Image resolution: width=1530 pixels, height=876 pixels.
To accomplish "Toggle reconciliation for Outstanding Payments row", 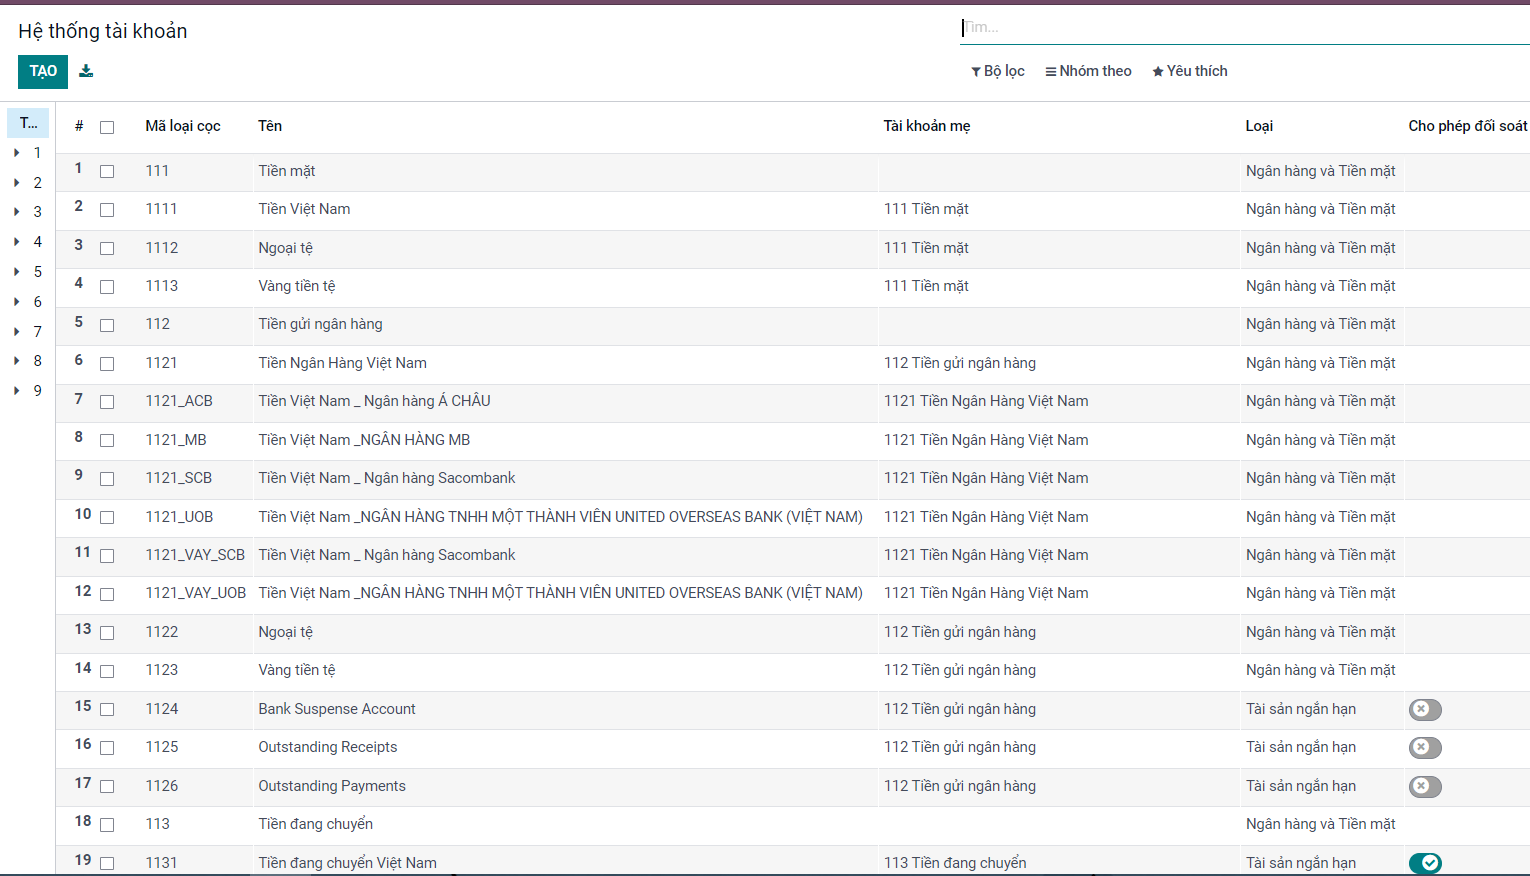I will tap(1424, 786).
